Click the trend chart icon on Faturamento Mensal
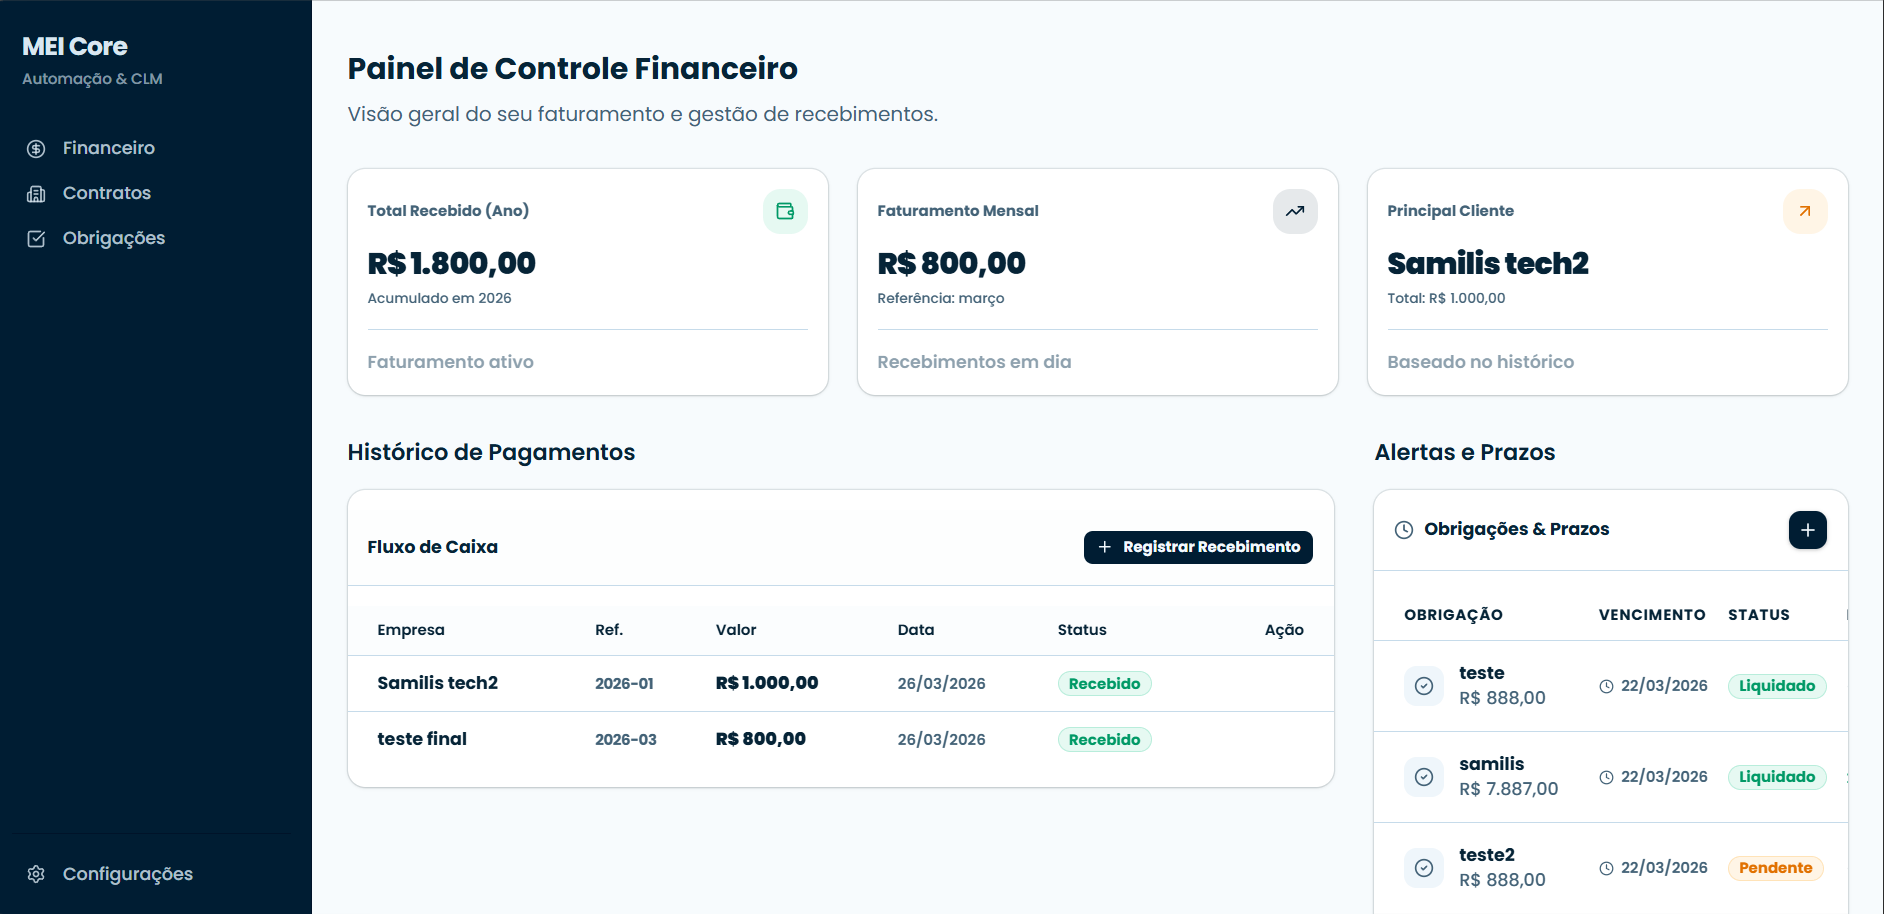This screenshot has width=1884, height=914. pyautogui.click(x=1294, y=211)
